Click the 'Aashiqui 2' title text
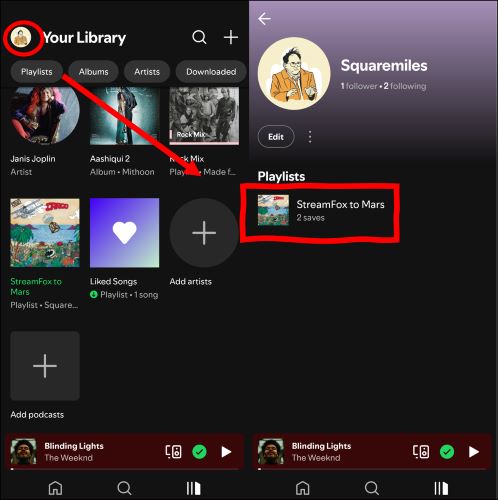This screenshot has height=500, width=498. pos(110,159)
